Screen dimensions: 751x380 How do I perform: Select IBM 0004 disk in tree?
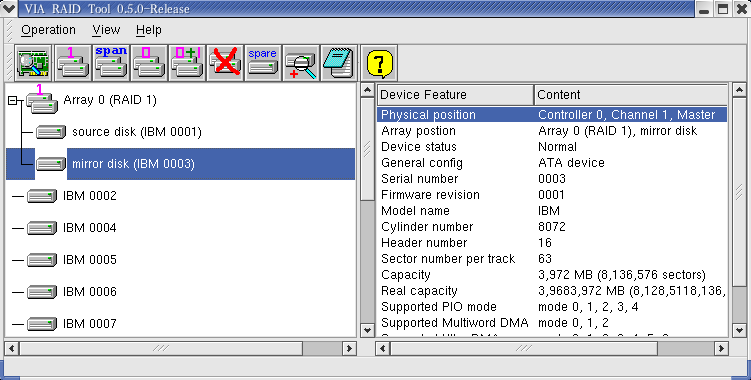point(90,228)
